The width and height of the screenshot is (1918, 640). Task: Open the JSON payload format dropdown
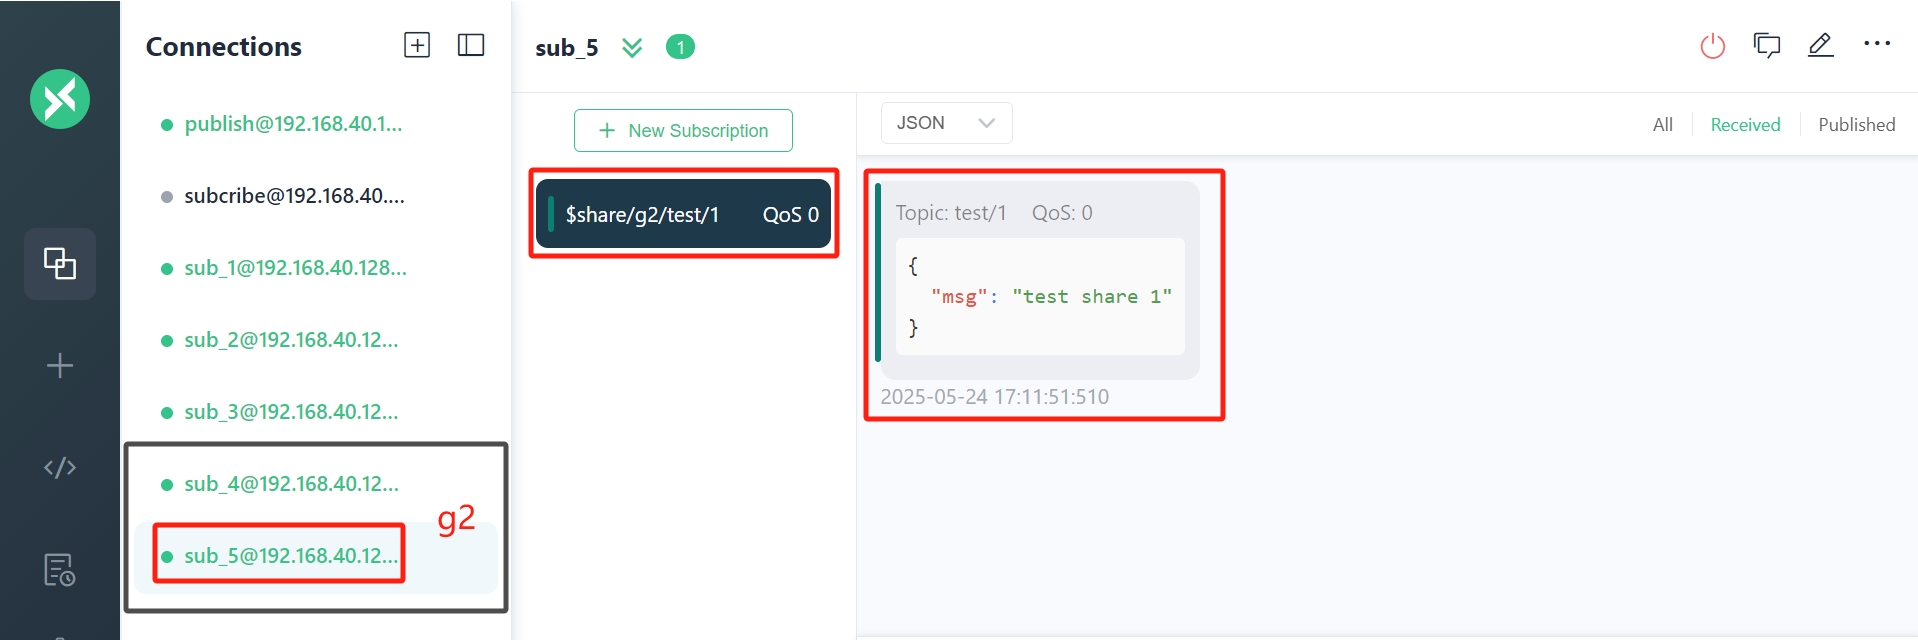click(946, 123)
